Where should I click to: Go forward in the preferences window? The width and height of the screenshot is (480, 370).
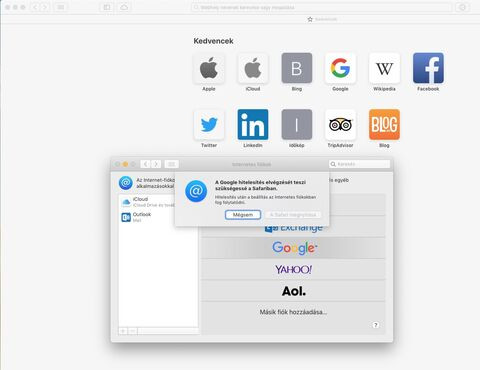(x=156, y=164)
